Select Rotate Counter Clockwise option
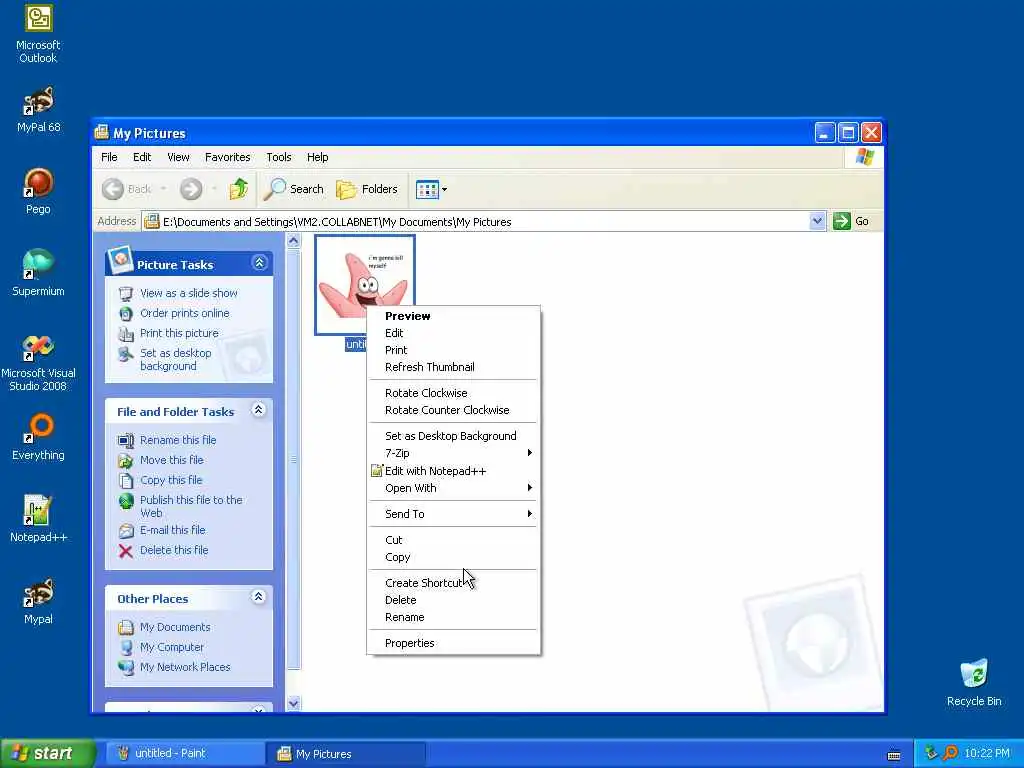Viewport: 1024px width, 768px height. (x=453, y=410)
